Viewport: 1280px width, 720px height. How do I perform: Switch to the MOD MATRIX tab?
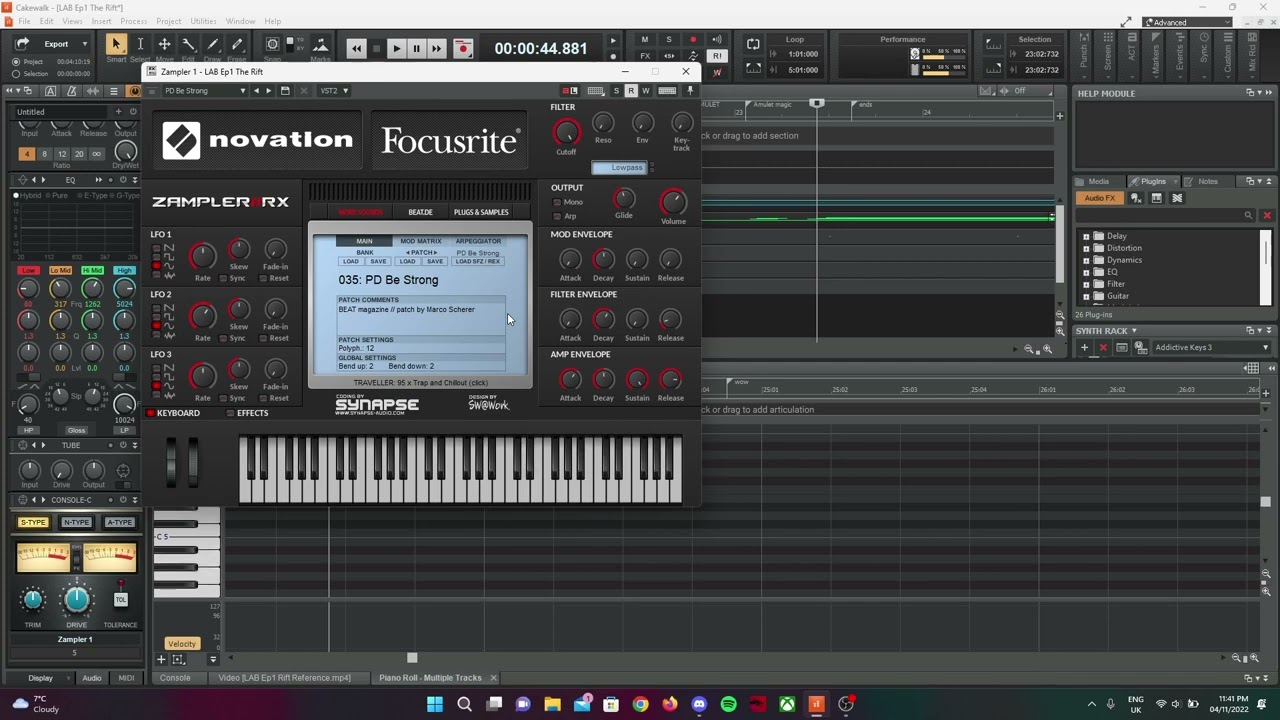[421, 241]
